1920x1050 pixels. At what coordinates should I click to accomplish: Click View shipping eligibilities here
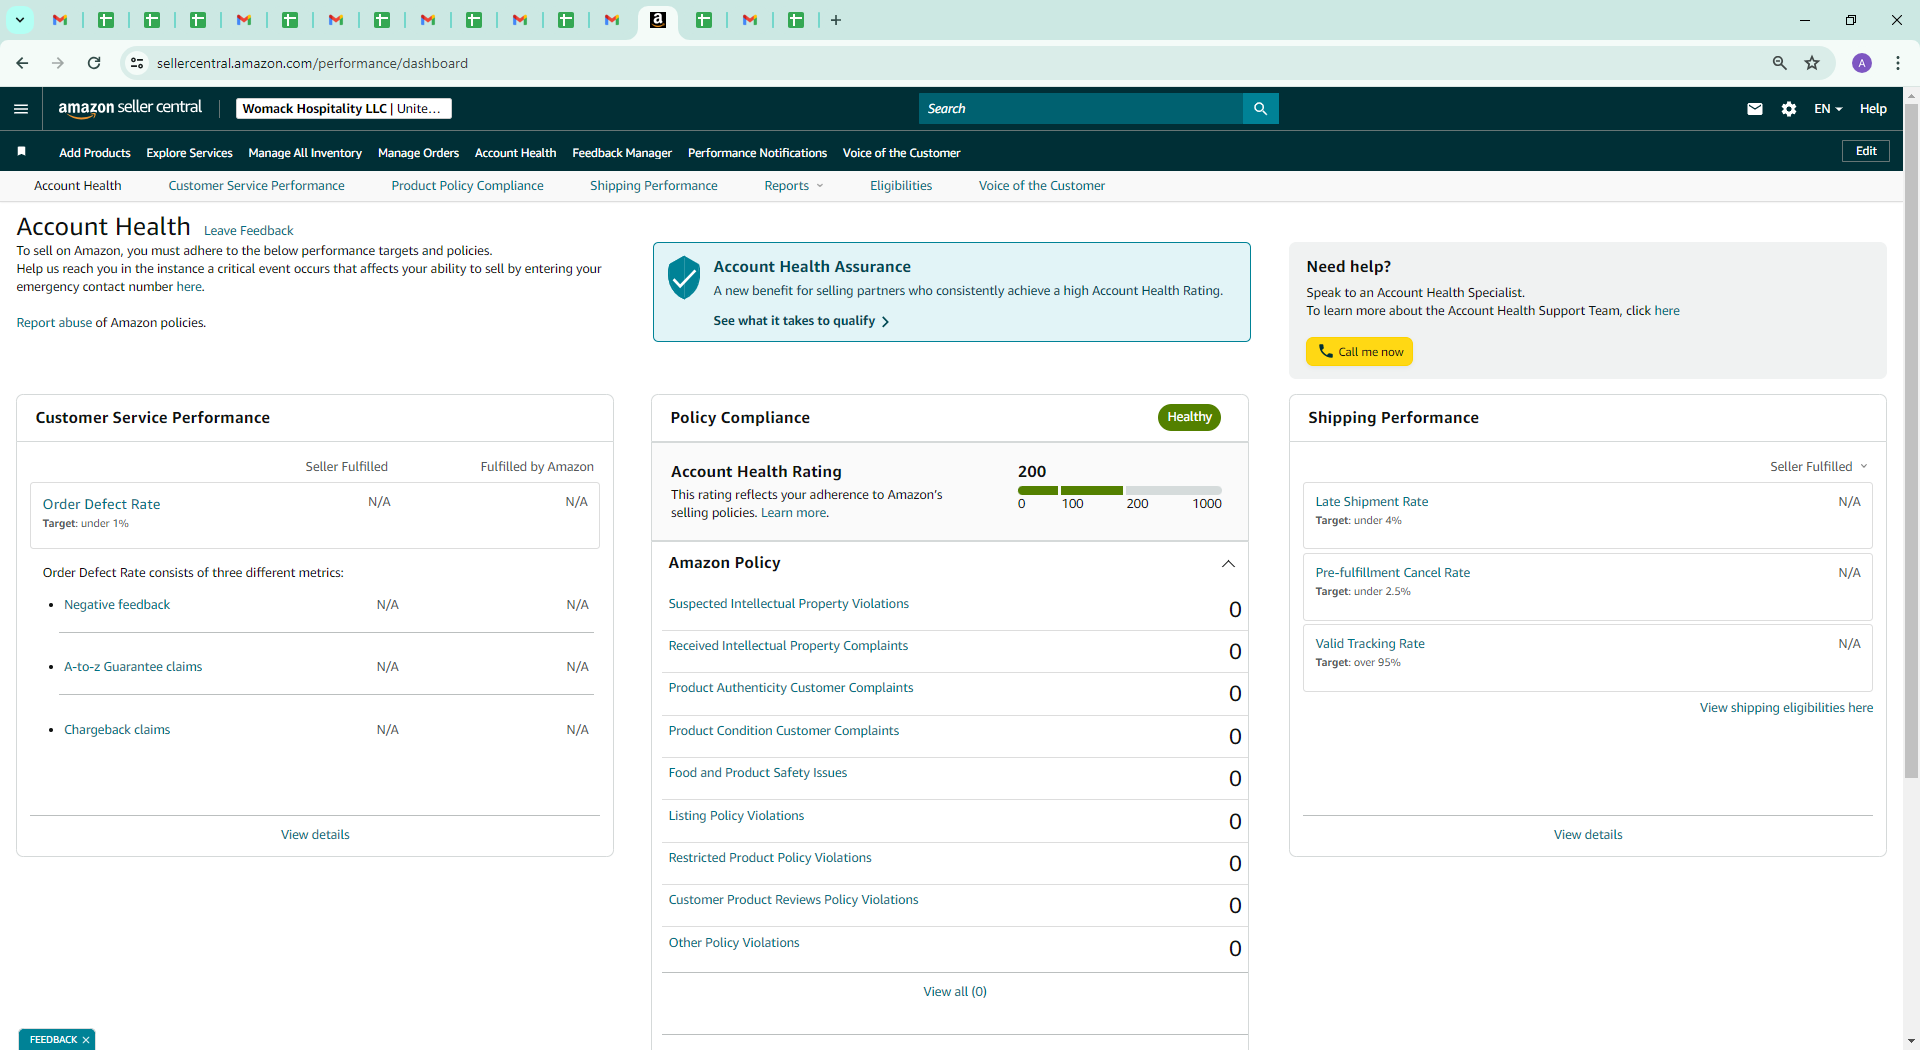pyautogui.click(x=1786, y=708)
